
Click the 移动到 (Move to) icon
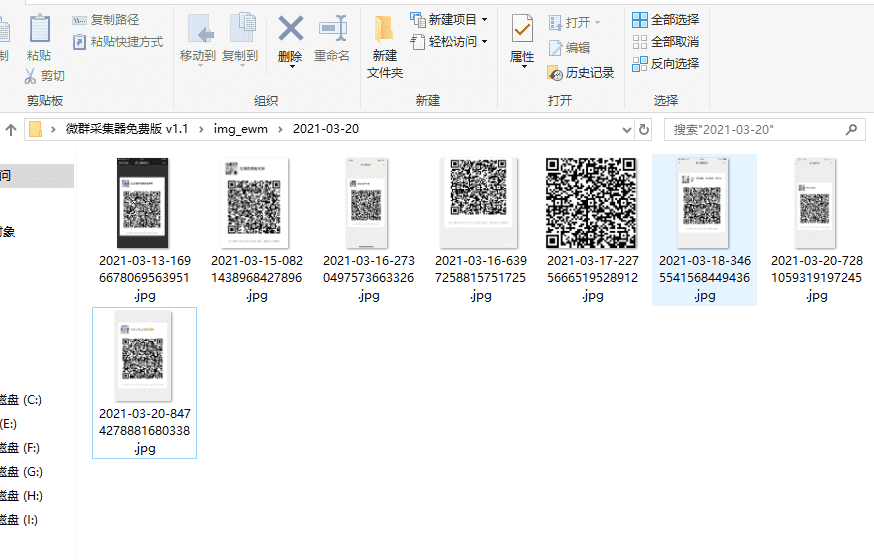click(x=198, y=29)
